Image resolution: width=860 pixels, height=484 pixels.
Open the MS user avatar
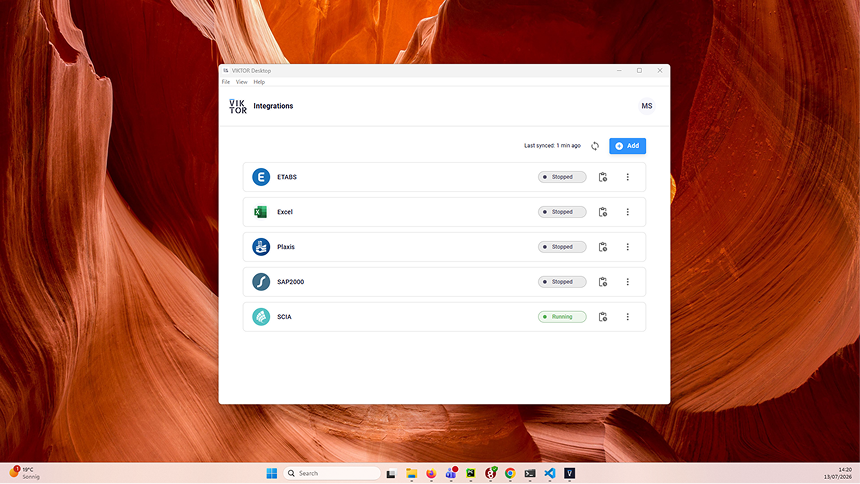point(647,106)
